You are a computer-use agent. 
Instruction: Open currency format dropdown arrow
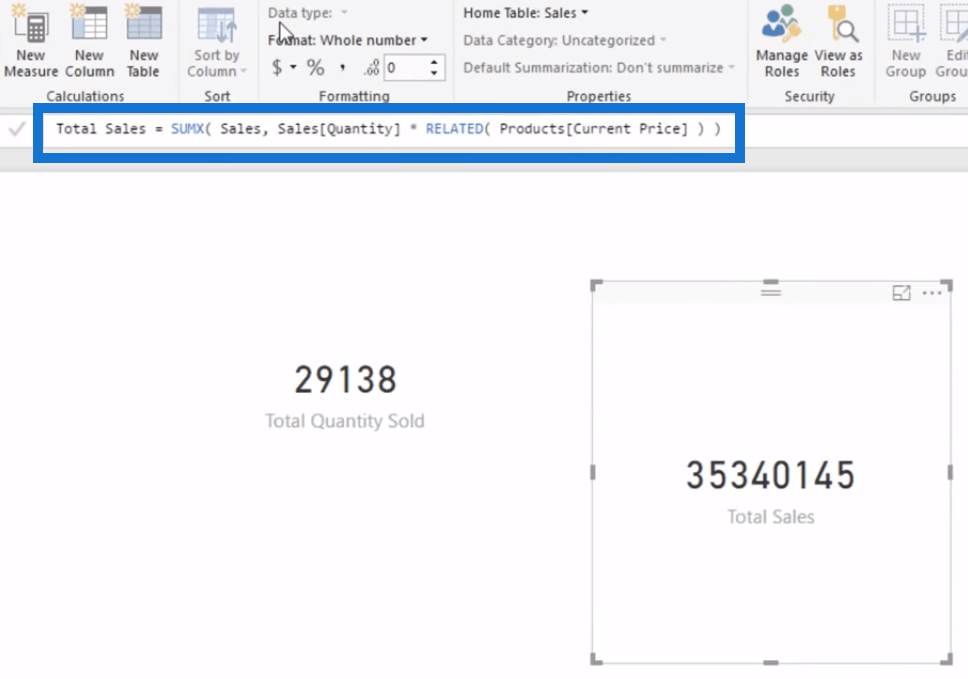pos(293,67)
